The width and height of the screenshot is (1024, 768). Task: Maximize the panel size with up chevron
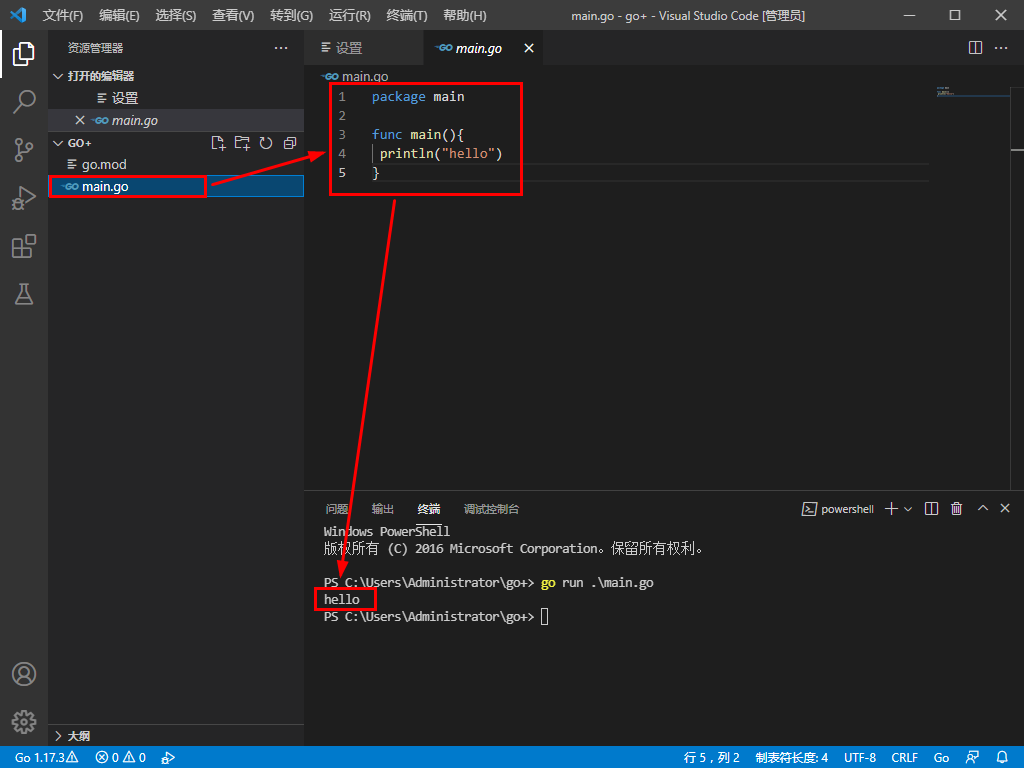point(983,508)
